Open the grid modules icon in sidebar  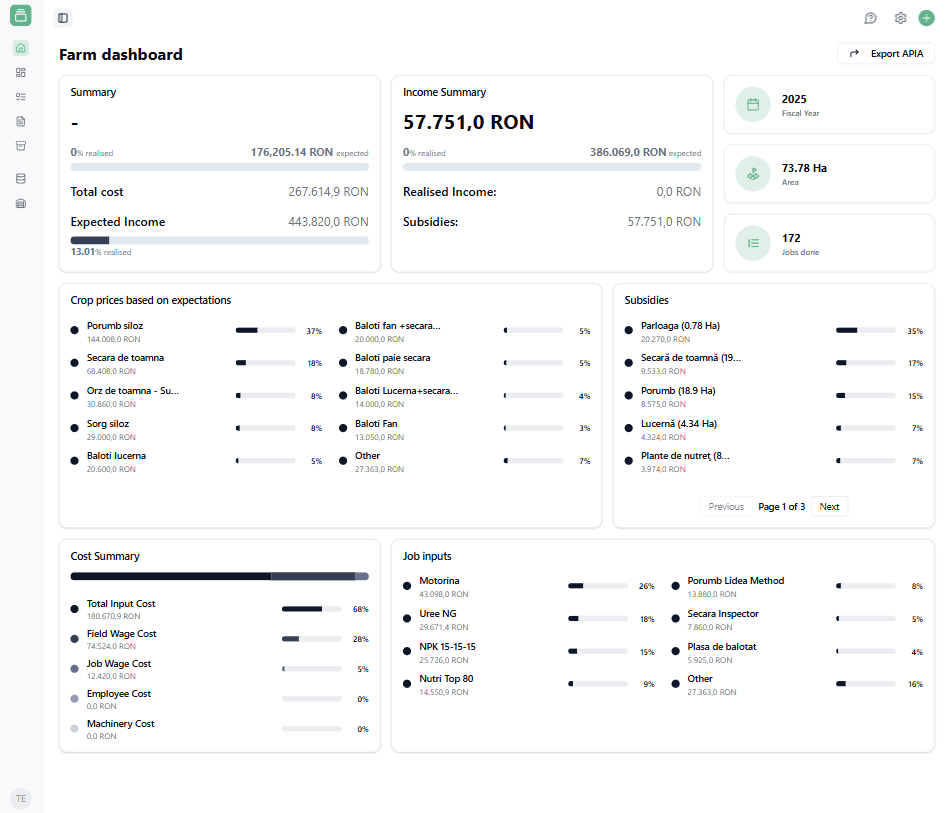pyautogui.click(x=21, y=72)
